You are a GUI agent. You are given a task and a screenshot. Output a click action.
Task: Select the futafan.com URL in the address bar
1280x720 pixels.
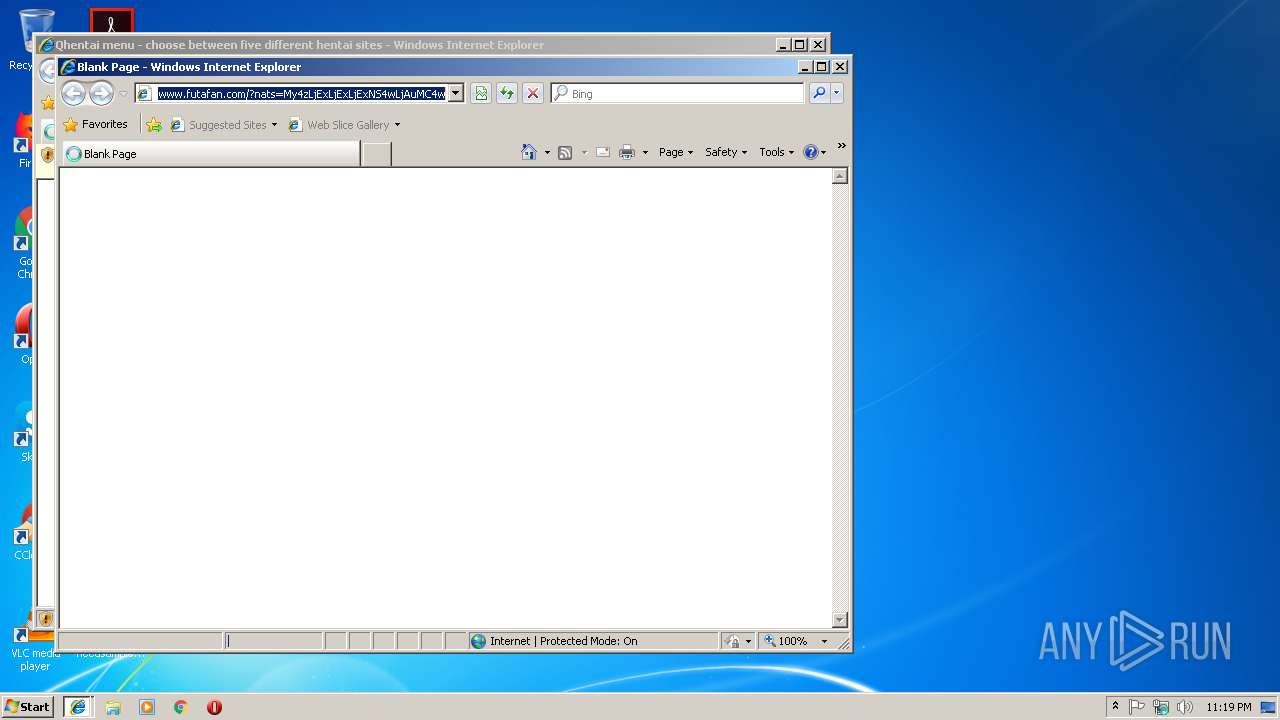tap(301, 94)
